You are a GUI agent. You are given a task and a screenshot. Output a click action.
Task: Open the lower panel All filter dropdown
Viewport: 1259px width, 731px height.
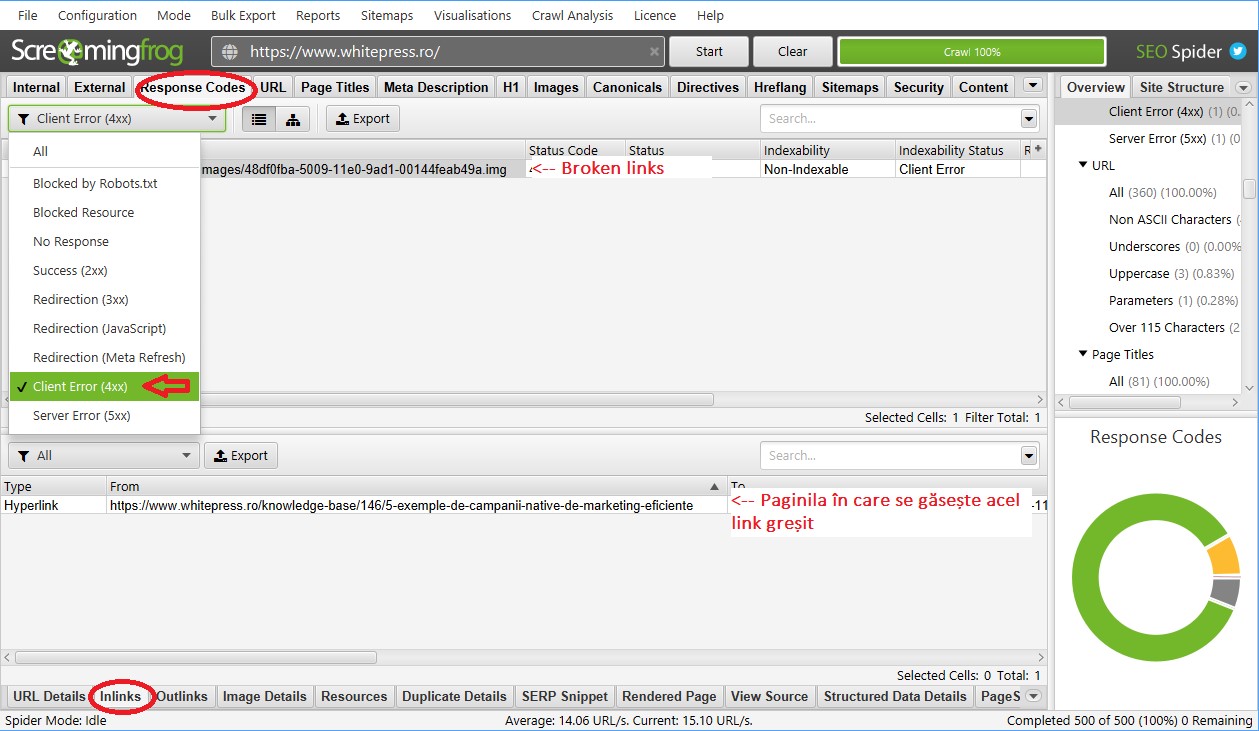click(103, 456)
